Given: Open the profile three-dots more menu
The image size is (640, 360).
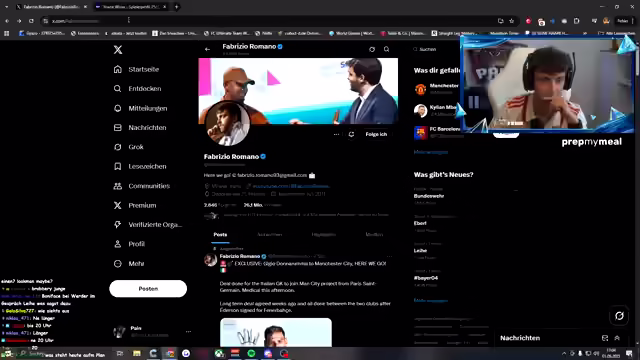Looking at the screenshot, I should 336,134.
